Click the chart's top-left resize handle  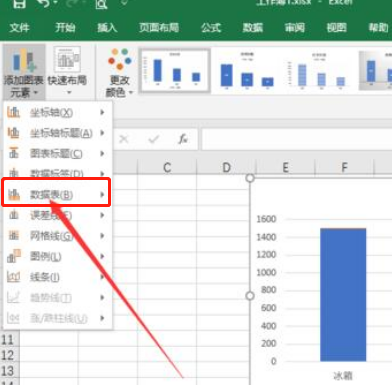point(250,178)
